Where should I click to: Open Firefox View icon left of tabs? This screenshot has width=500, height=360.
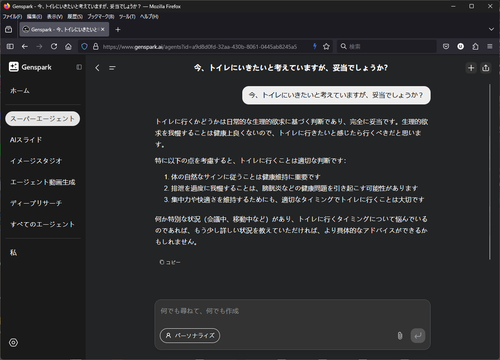click(9, 30)
